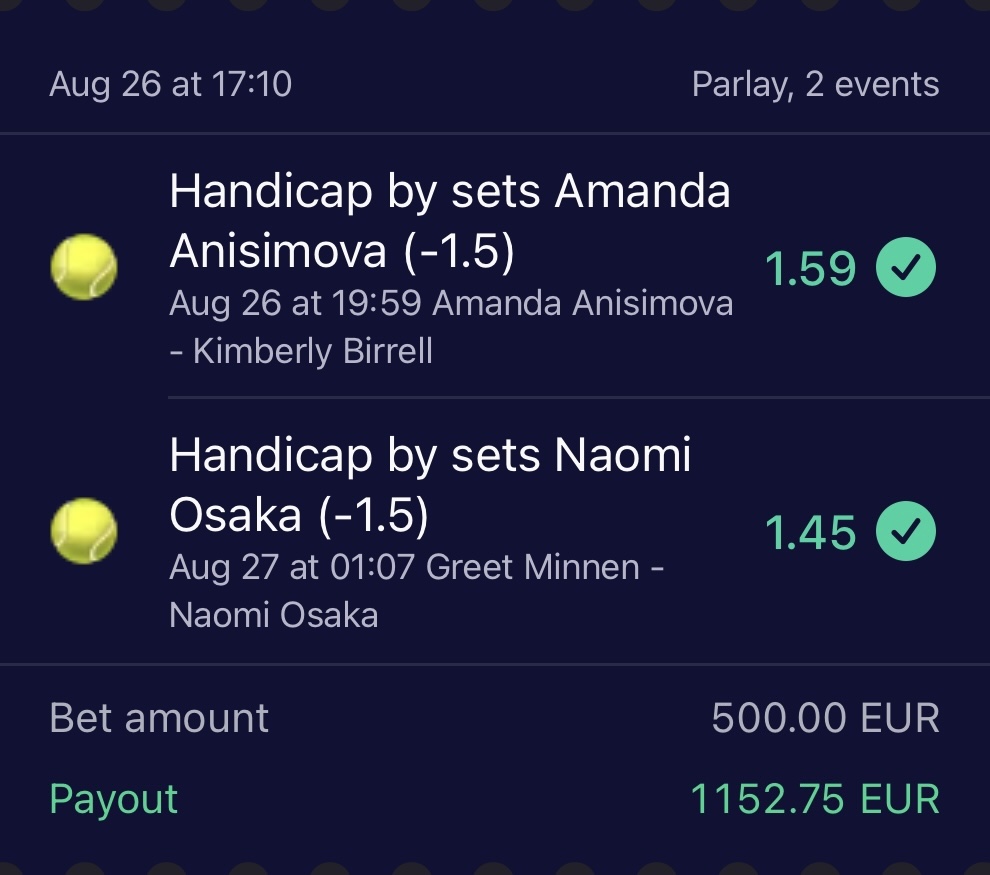
Task: Select the 1.45 odds value
Action: [810, 532]
